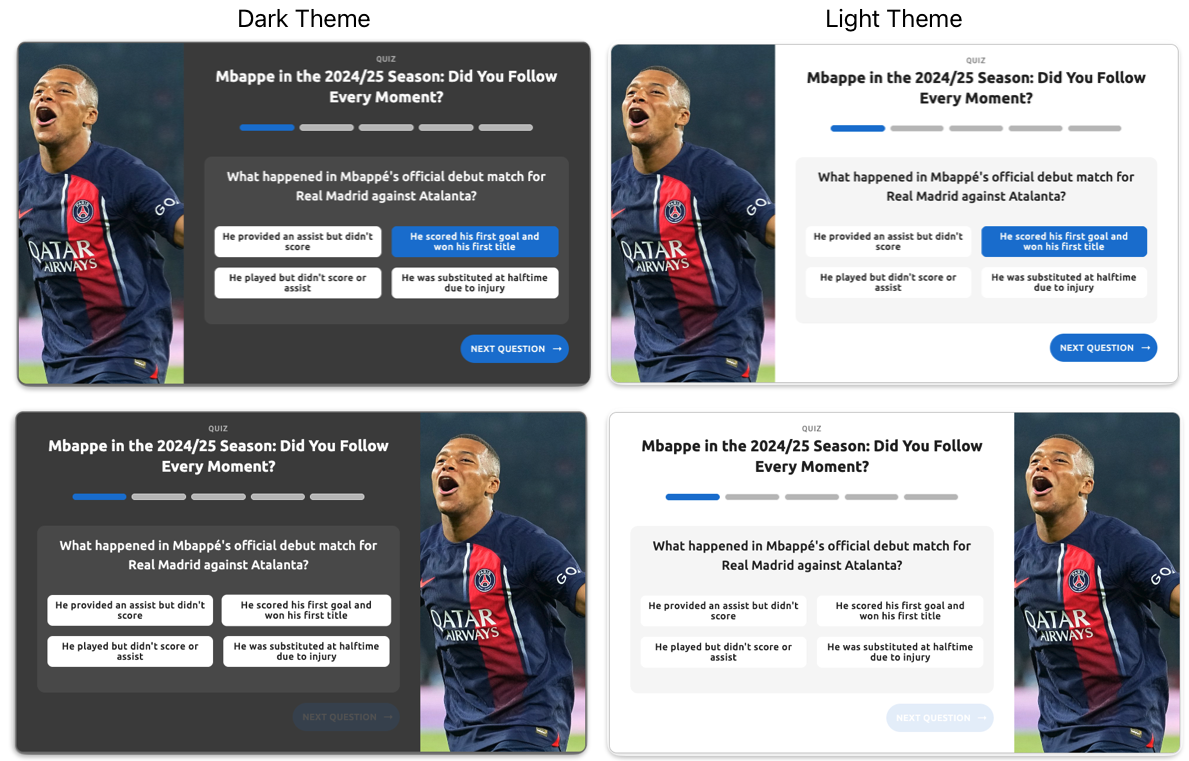Click the third progress segment, bottom light quiz
Viewport: 1189px width, 761px height.
[x=811, y=497]
